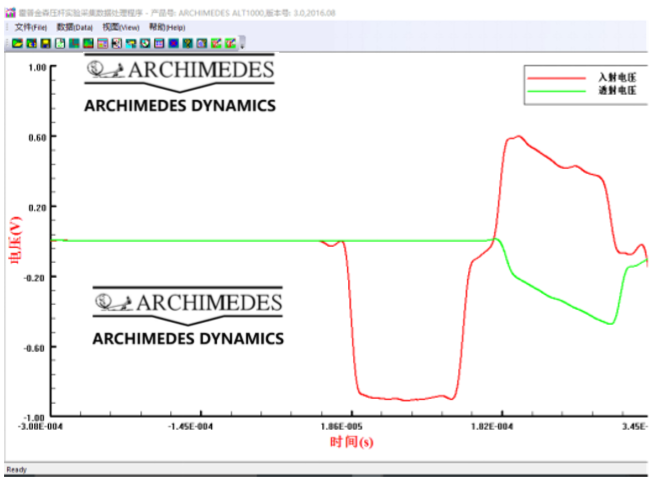Click the yellow question mark help icon
This screenshot has height=478, width=654.
188,43
